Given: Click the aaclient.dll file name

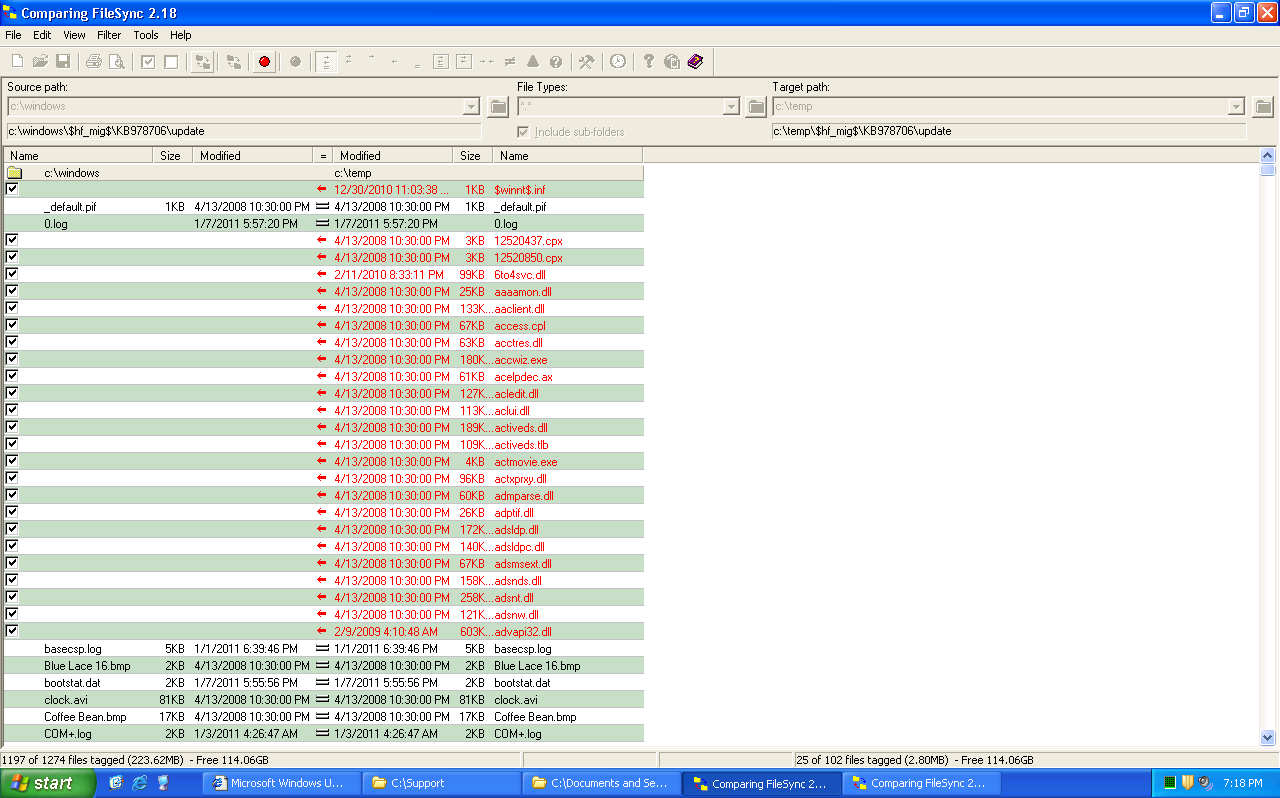Looking at the screenshot, I should point(519,308).
